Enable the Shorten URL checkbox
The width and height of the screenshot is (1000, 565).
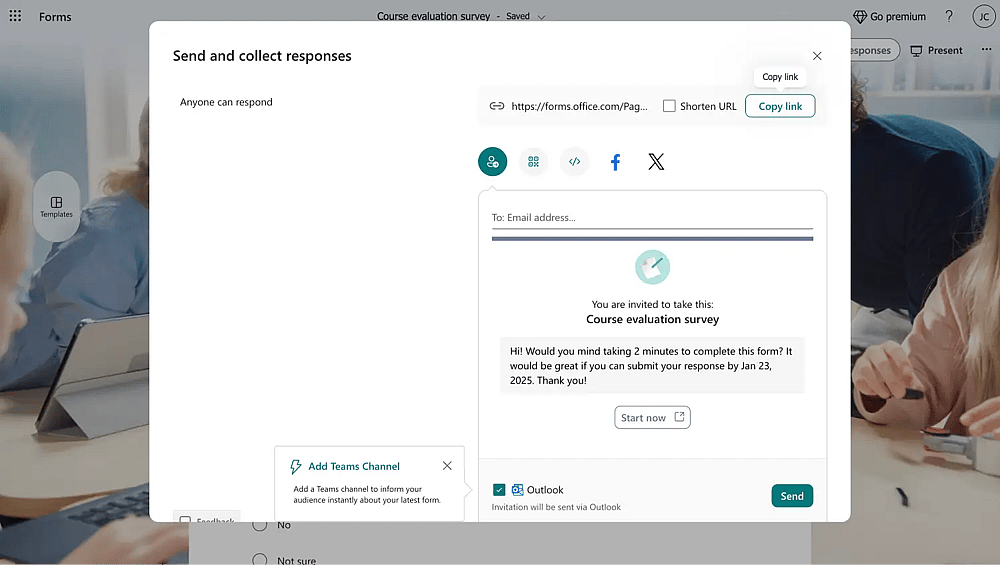669,106
